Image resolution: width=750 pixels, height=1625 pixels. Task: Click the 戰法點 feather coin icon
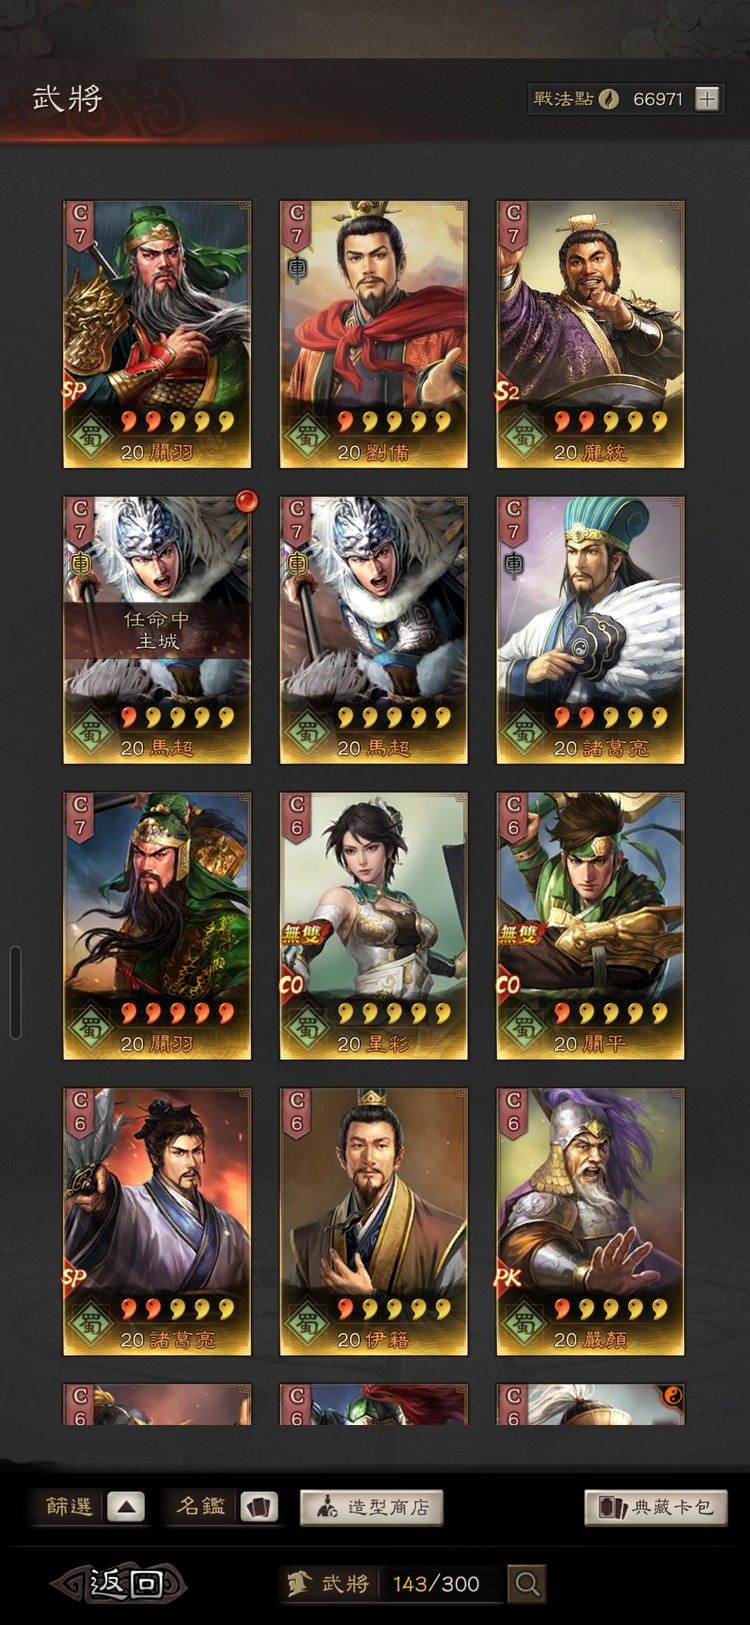pos(608,98)
